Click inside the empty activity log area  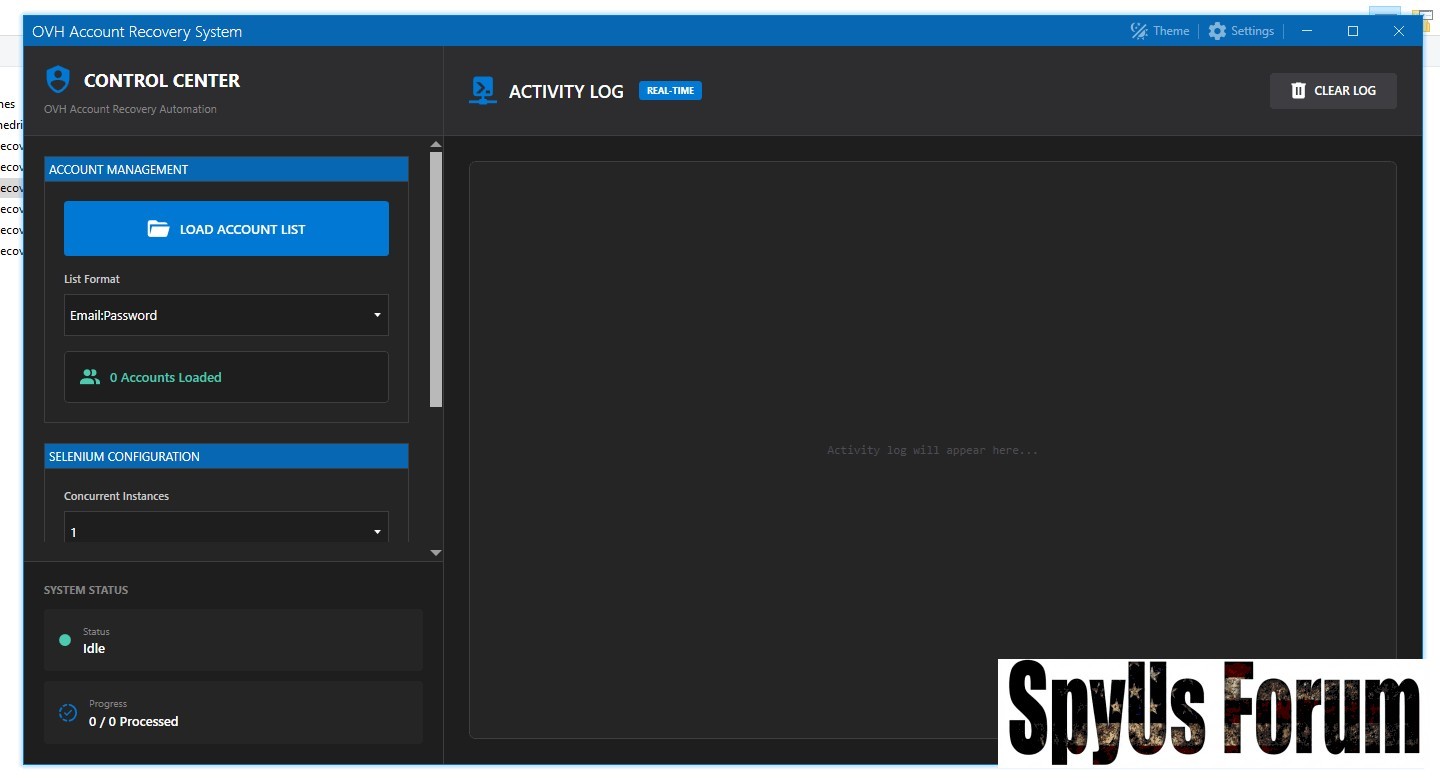click(932, 350)
